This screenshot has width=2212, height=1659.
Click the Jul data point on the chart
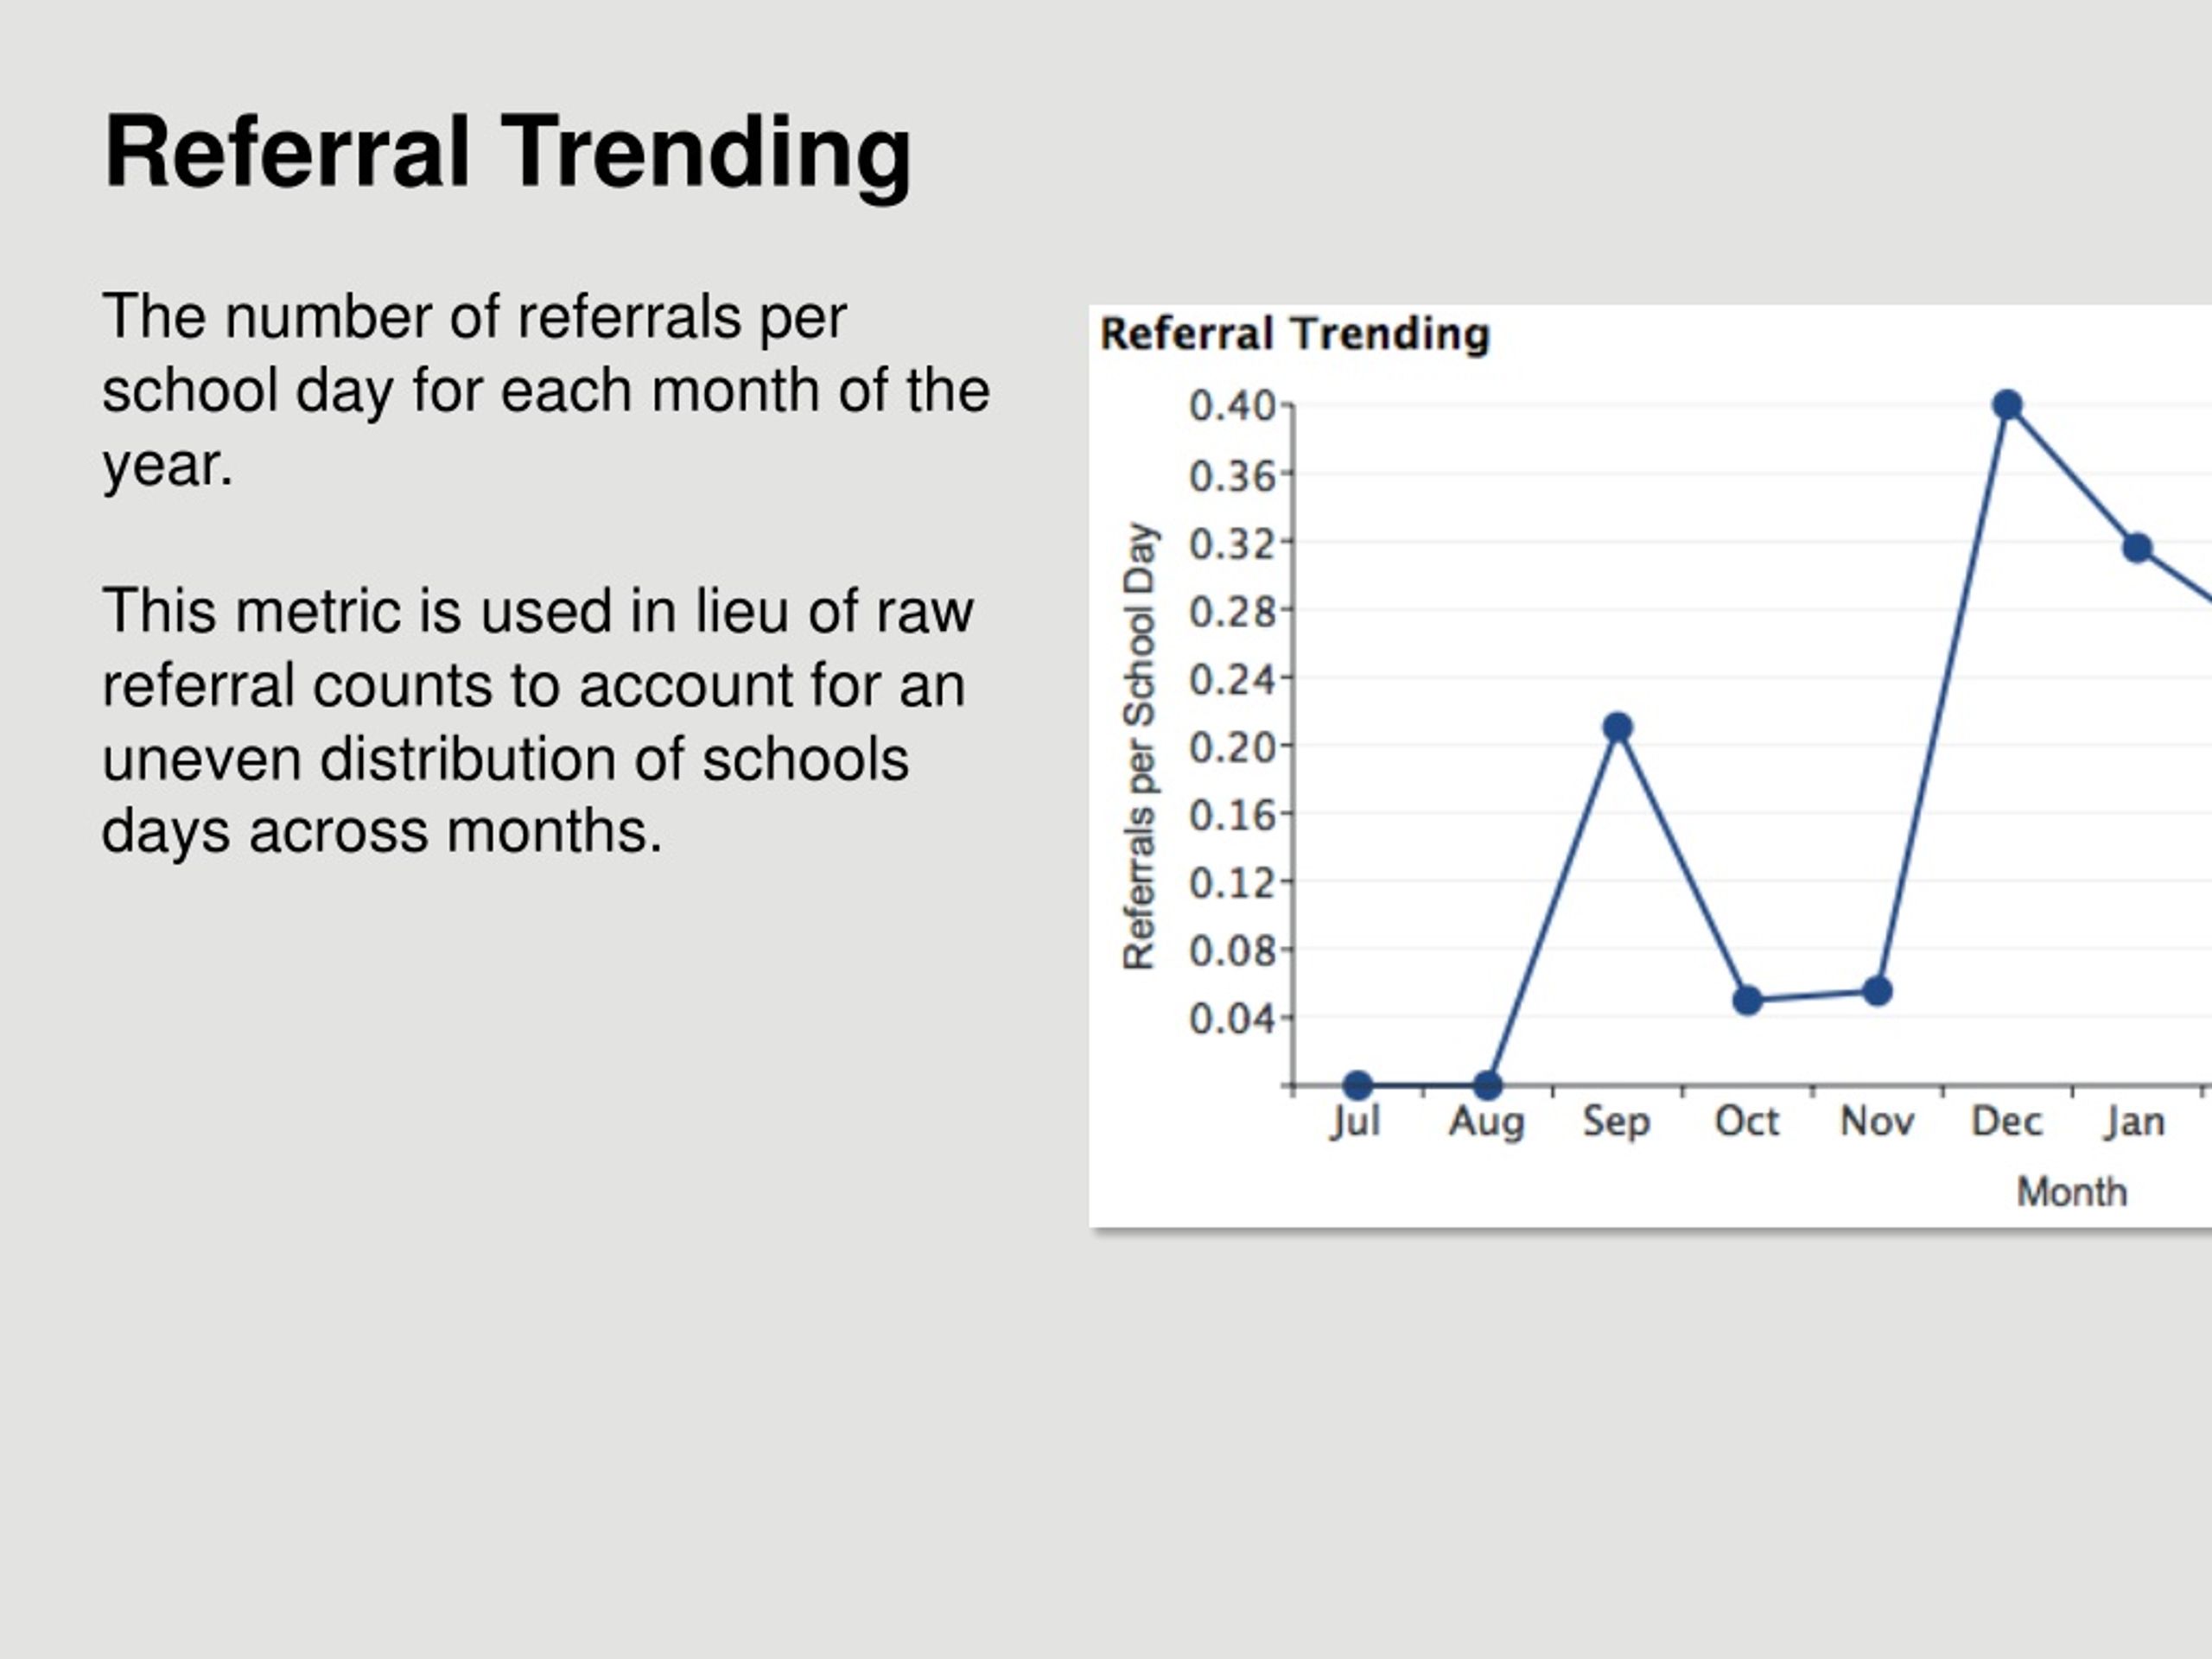pyautogui.click(x=1357, y=1085)
